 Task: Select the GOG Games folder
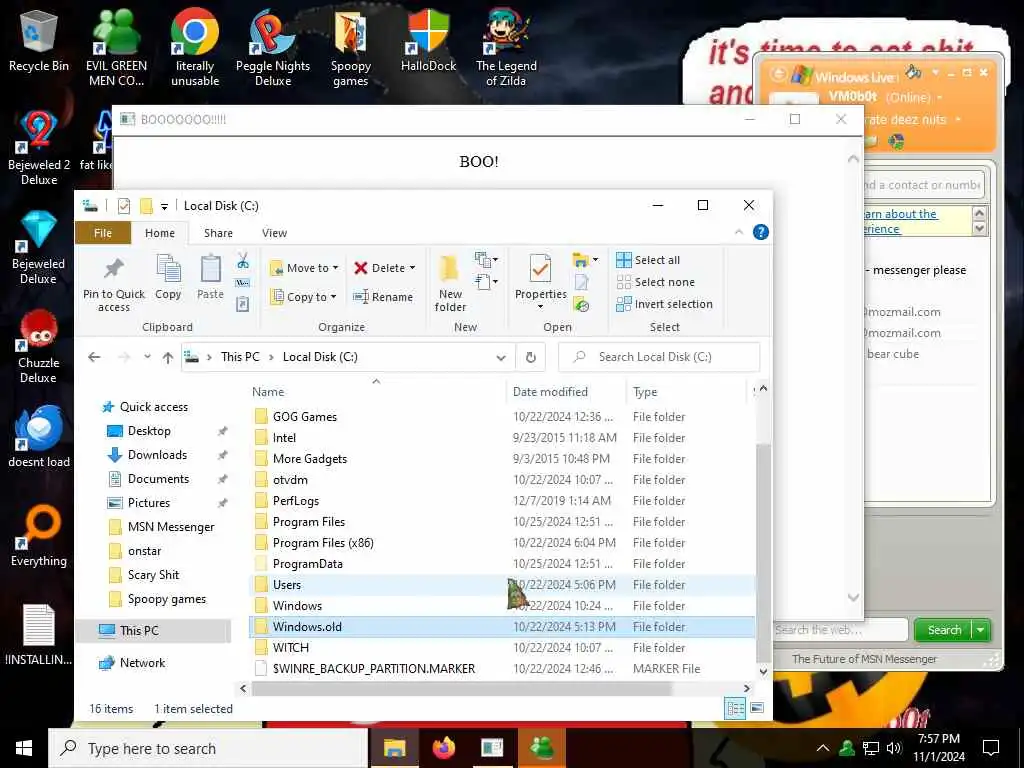tap(502, 417)
